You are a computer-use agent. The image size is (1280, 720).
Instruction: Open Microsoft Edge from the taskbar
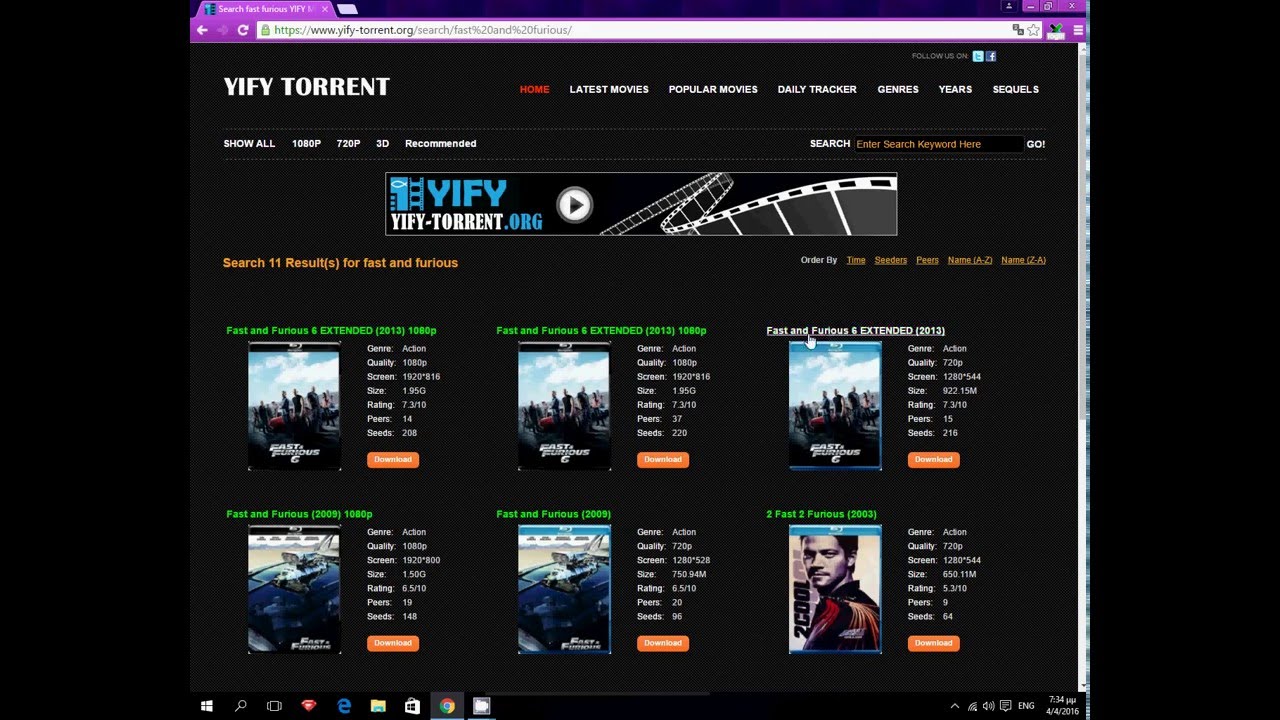point(344,706)
